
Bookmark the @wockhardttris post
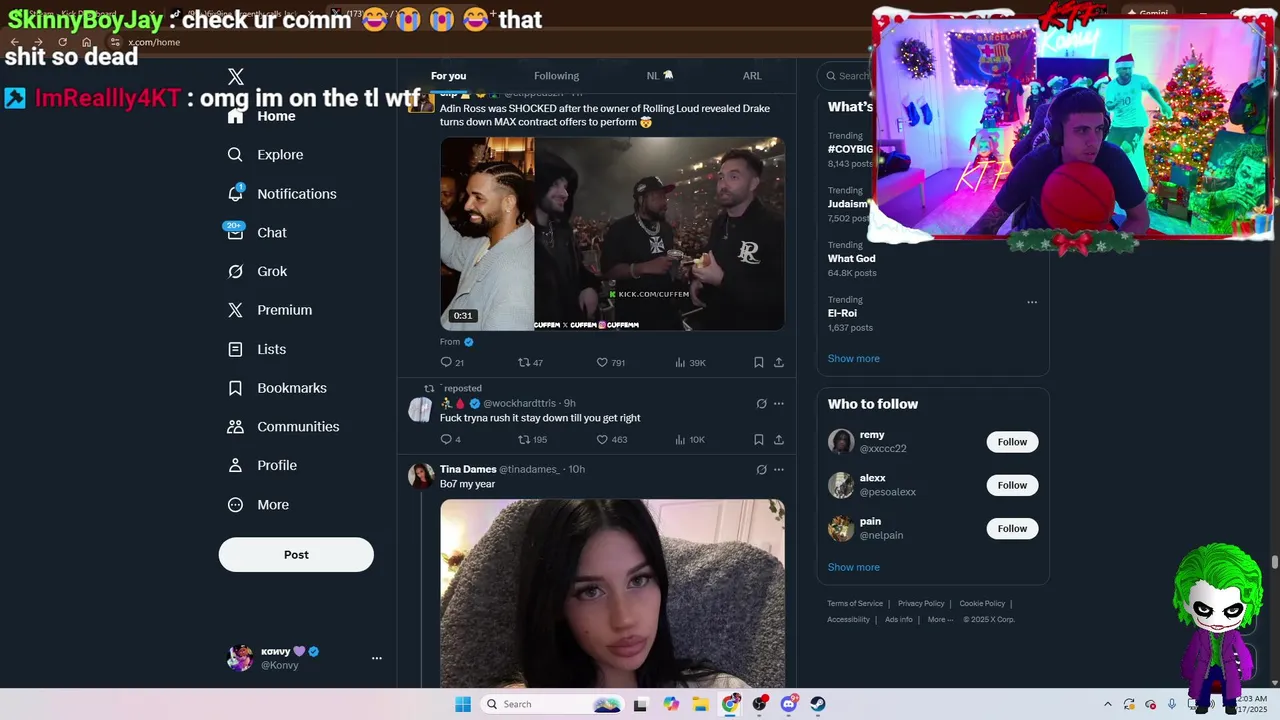pos(759,439)
